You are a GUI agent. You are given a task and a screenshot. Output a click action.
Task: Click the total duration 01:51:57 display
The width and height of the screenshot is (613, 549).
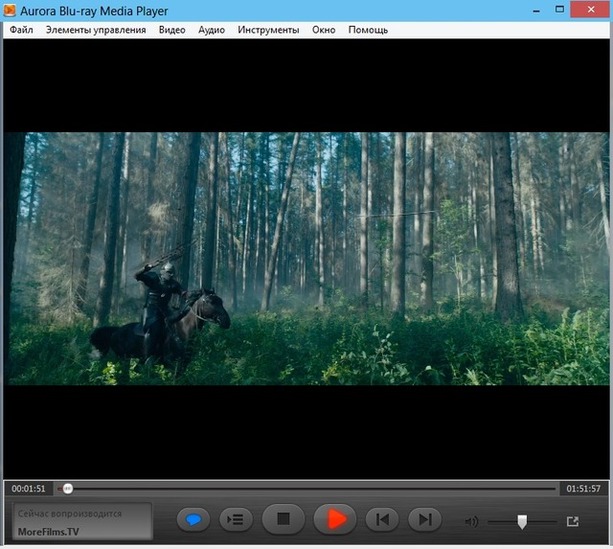584,488
